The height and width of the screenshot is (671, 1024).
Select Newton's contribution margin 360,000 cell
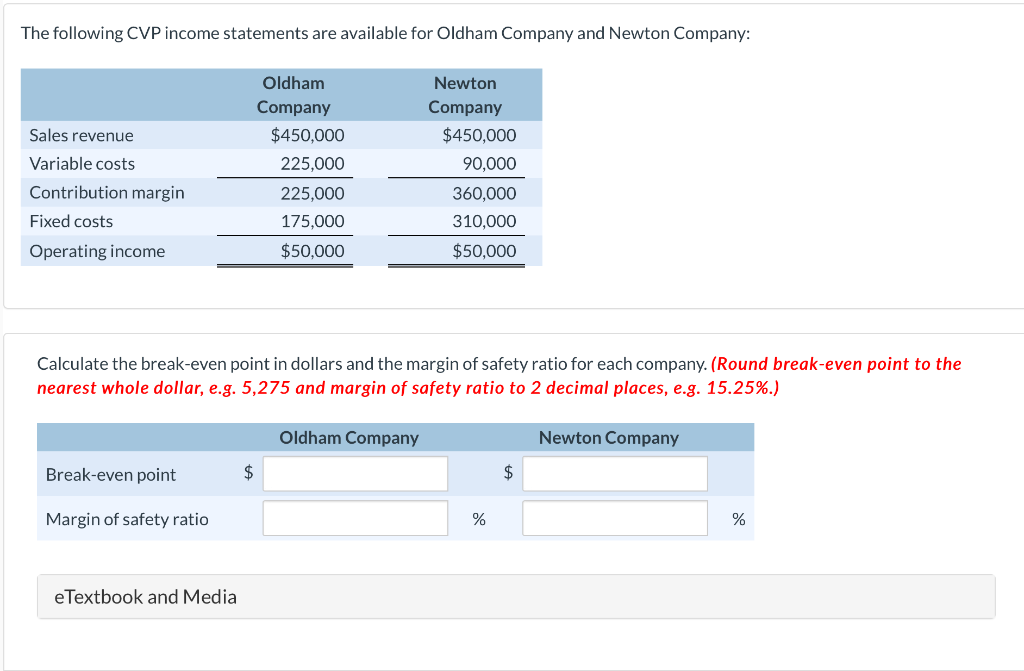pos(484,193)
